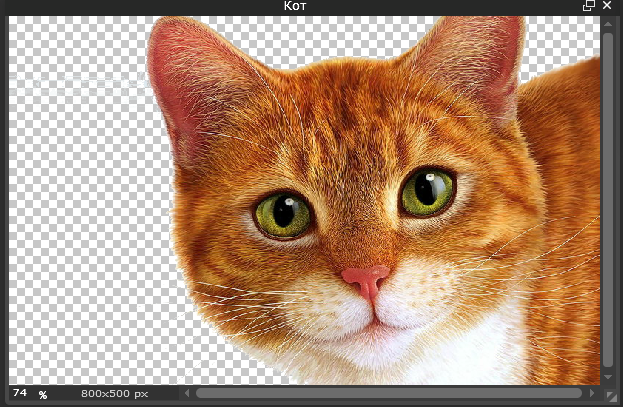
Task: Click the vertical scrollbar up arrow
Action: [x=608, y=24]
